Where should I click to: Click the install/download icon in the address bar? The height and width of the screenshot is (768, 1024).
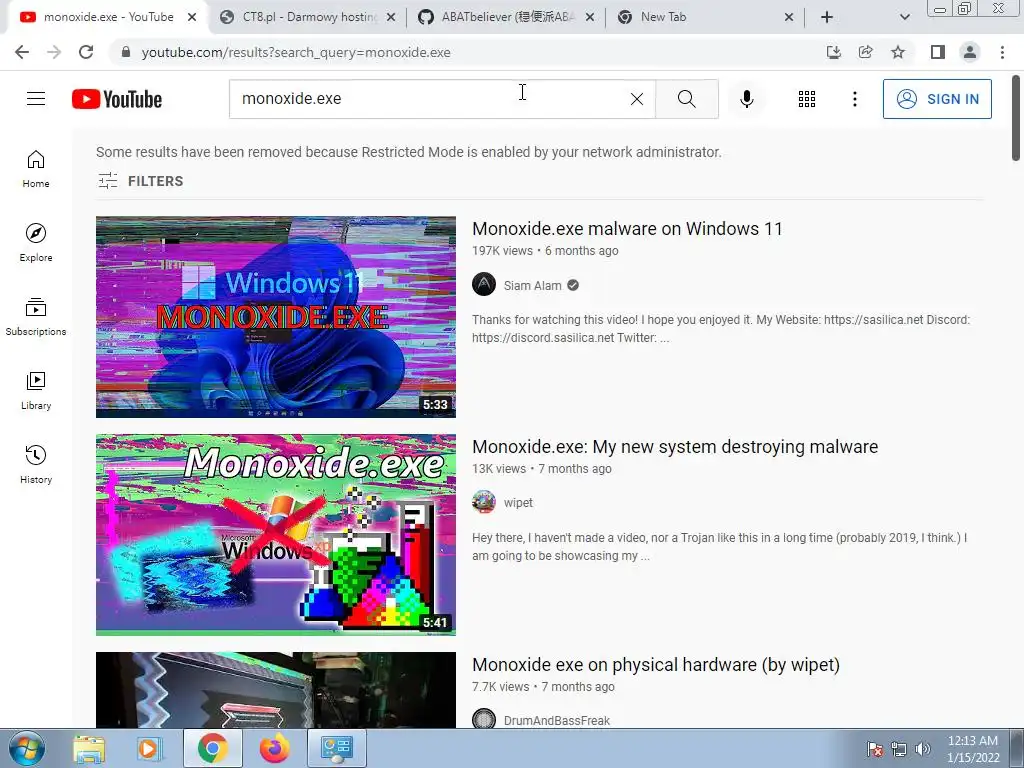(x=834, y=52)
